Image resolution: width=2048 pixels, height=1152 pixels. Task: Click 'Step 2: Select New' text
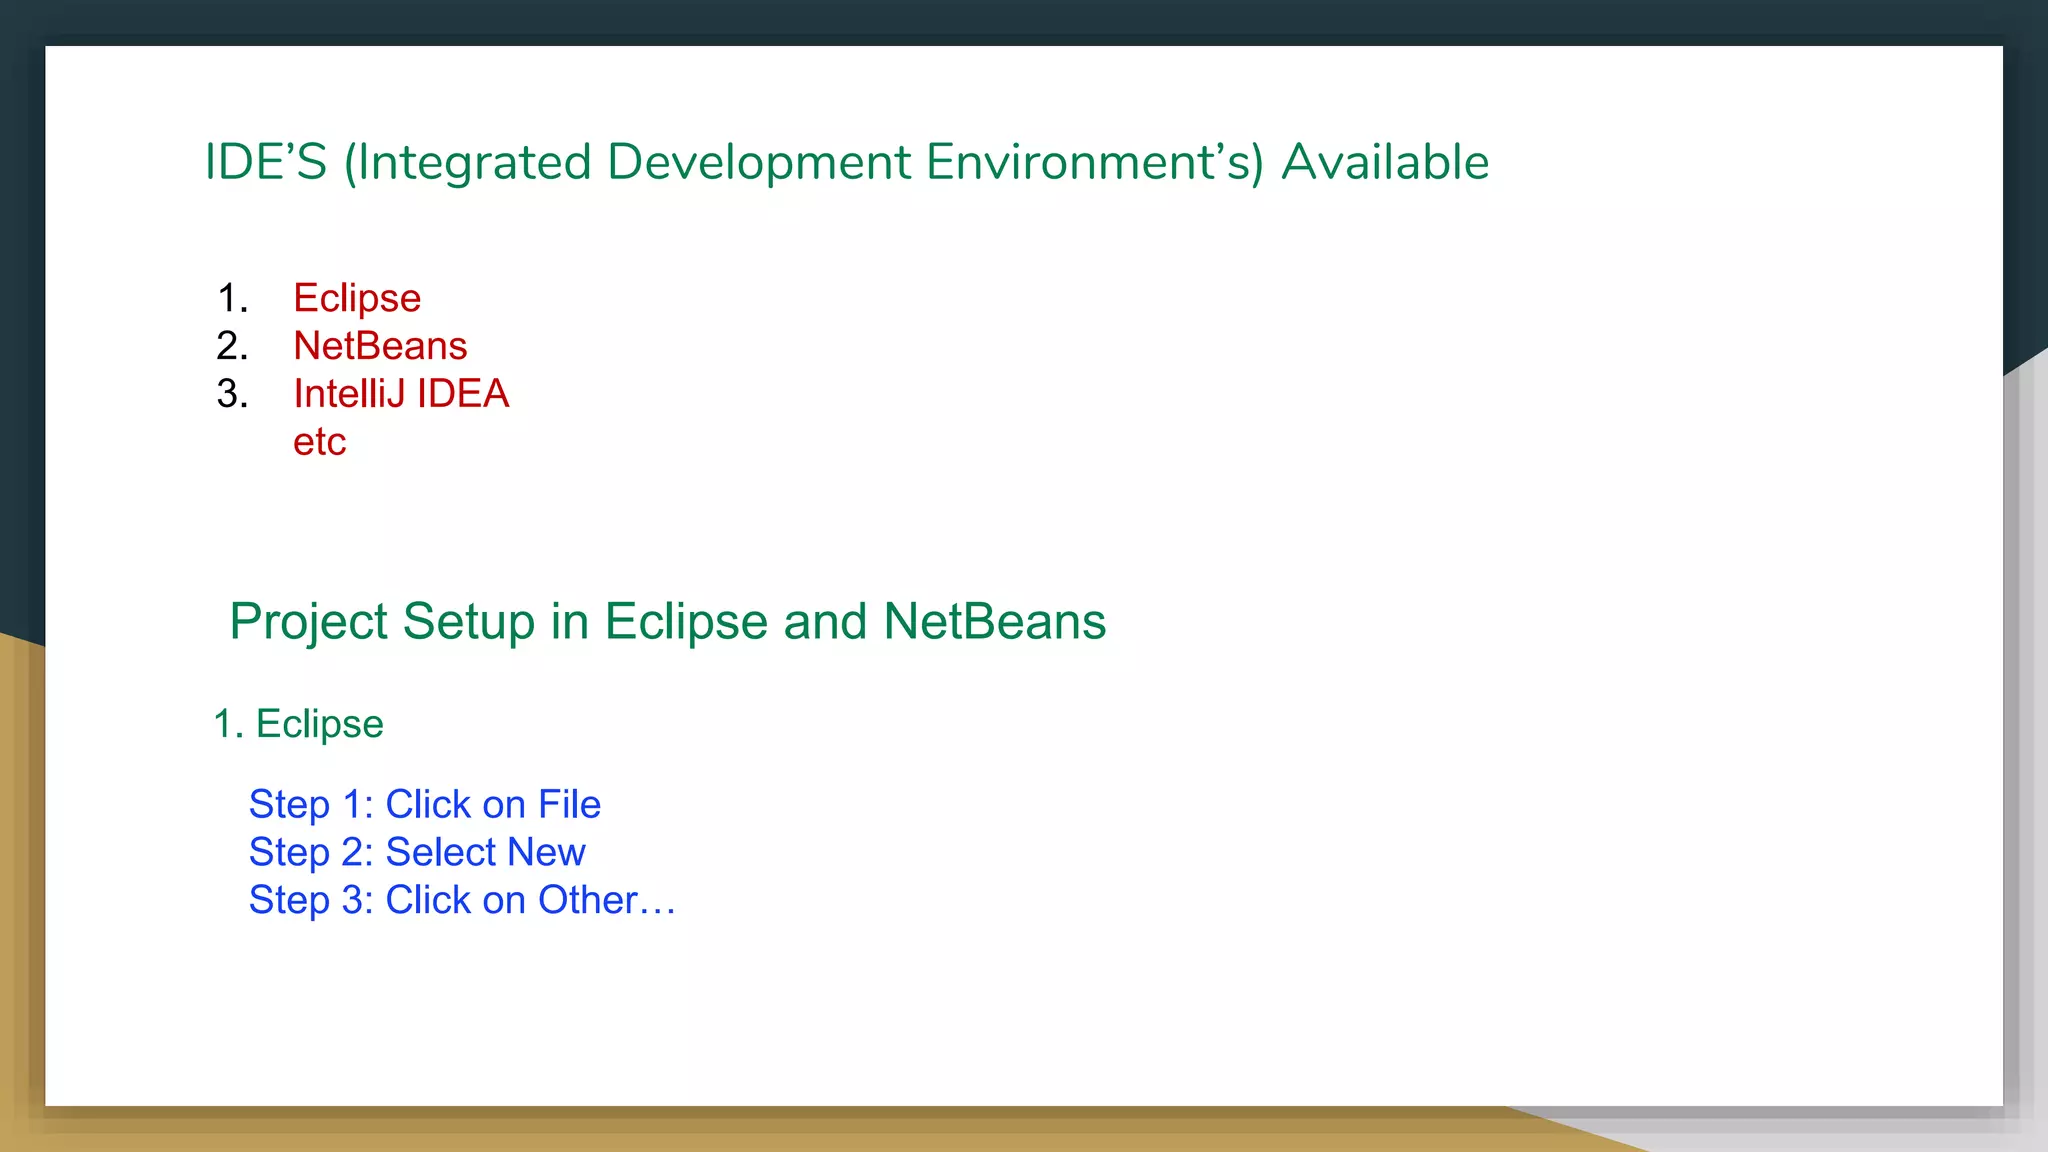pyautogui.click(x=417, y=853)
